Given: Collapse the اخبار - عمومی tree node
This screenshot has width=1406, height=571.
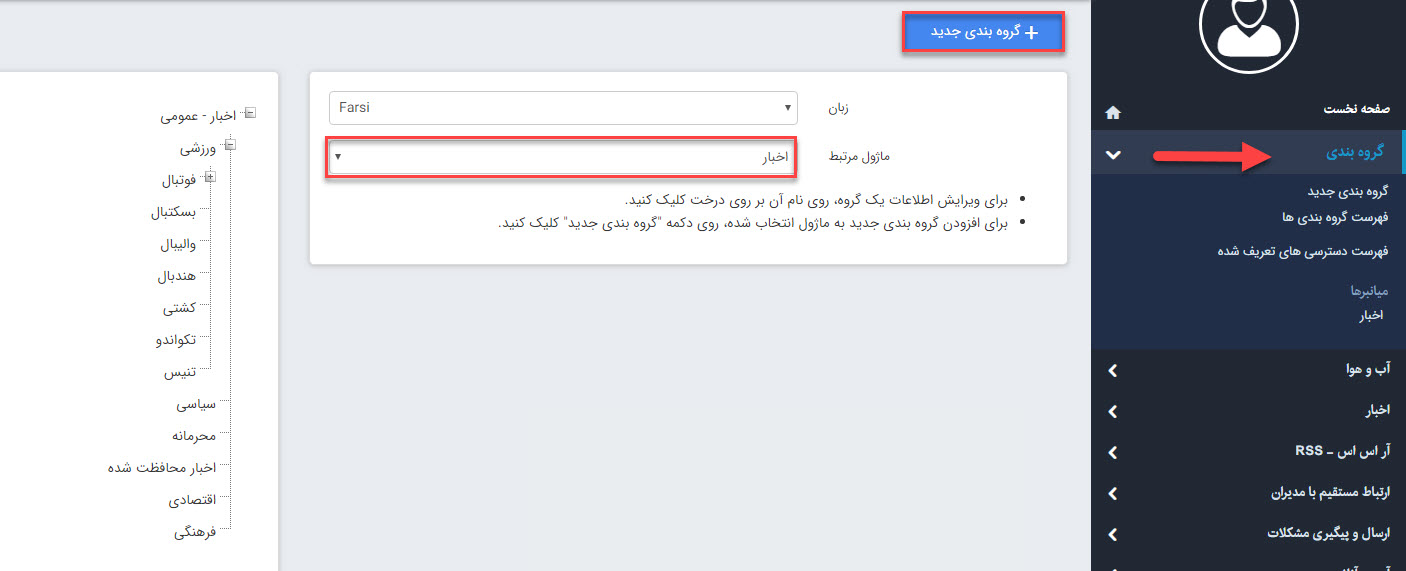Looking at the screenshot, I should [249, 114].
